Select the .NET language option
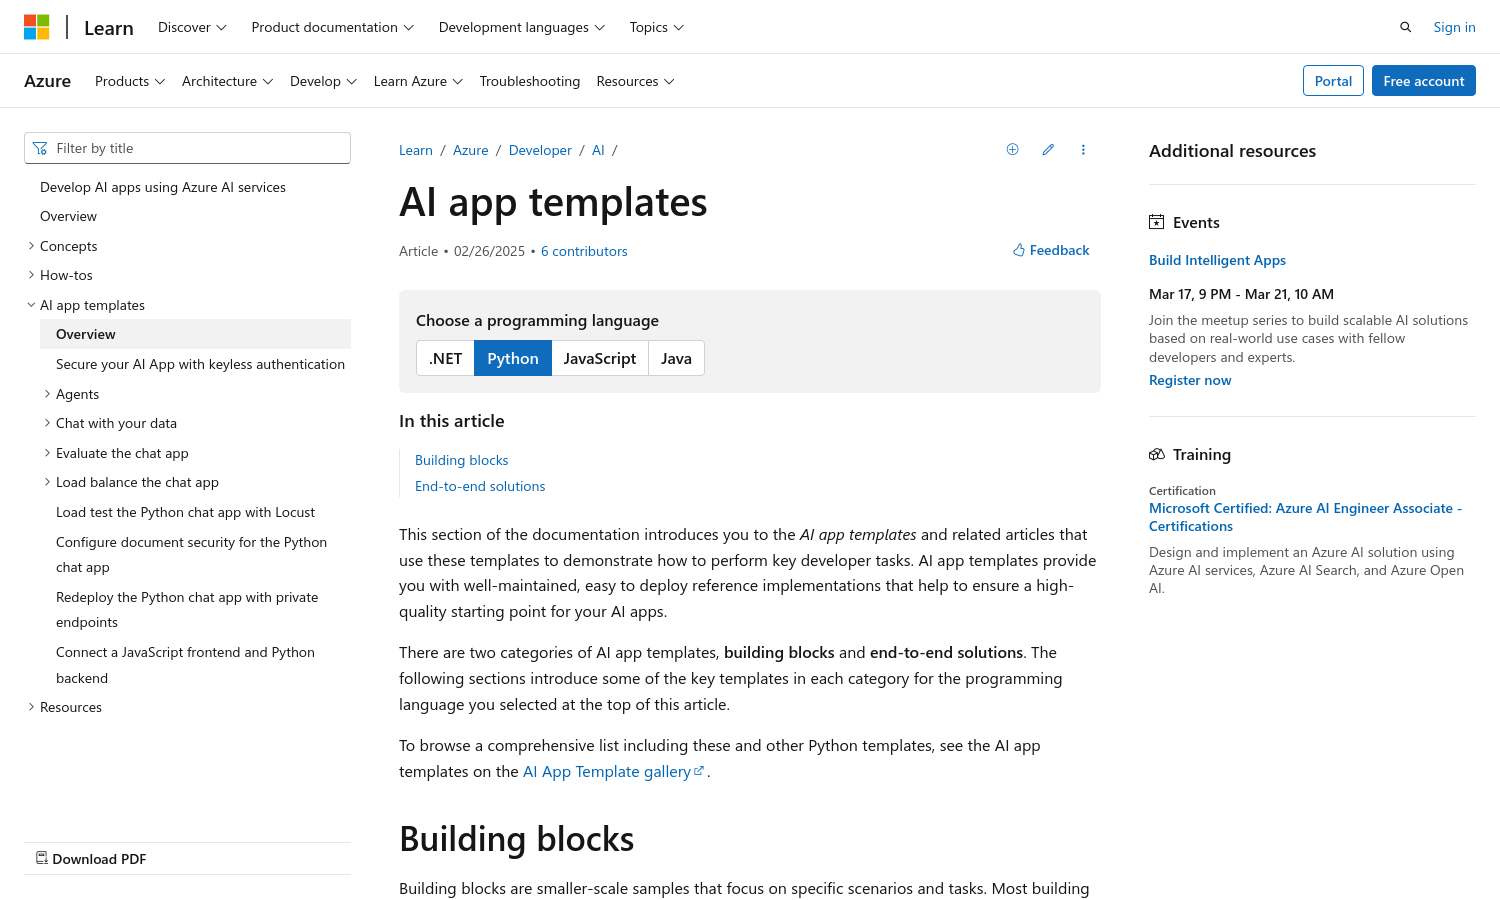 coord(445,358)
